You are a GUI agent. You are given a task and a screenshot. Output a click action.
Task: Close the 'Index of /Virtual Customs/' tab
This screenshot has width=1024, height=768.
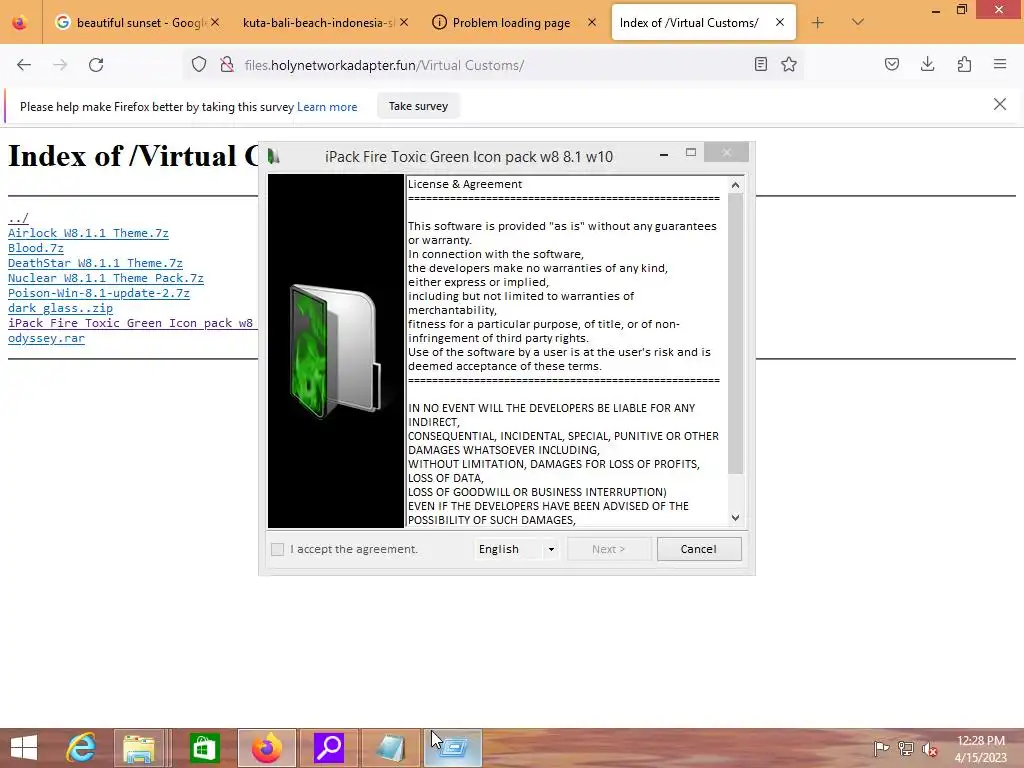coord(780,22)
